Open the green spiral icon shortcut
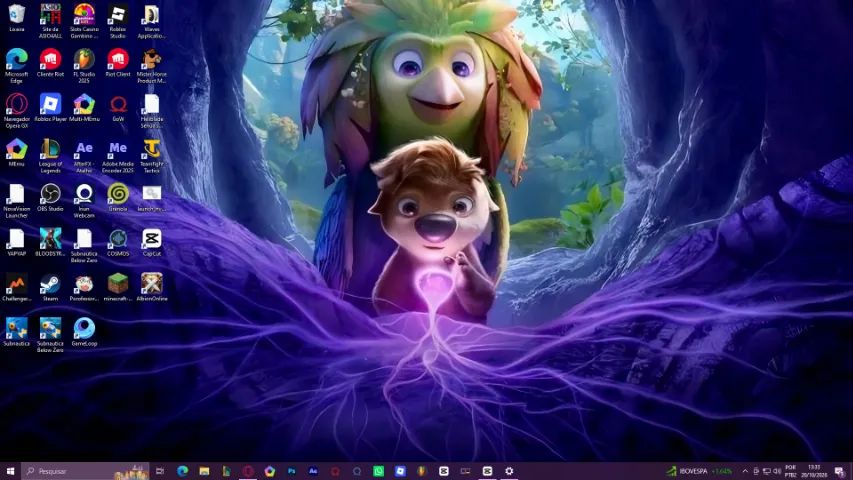This screenshot has width=853, height=480. click(x=118, y=198)
